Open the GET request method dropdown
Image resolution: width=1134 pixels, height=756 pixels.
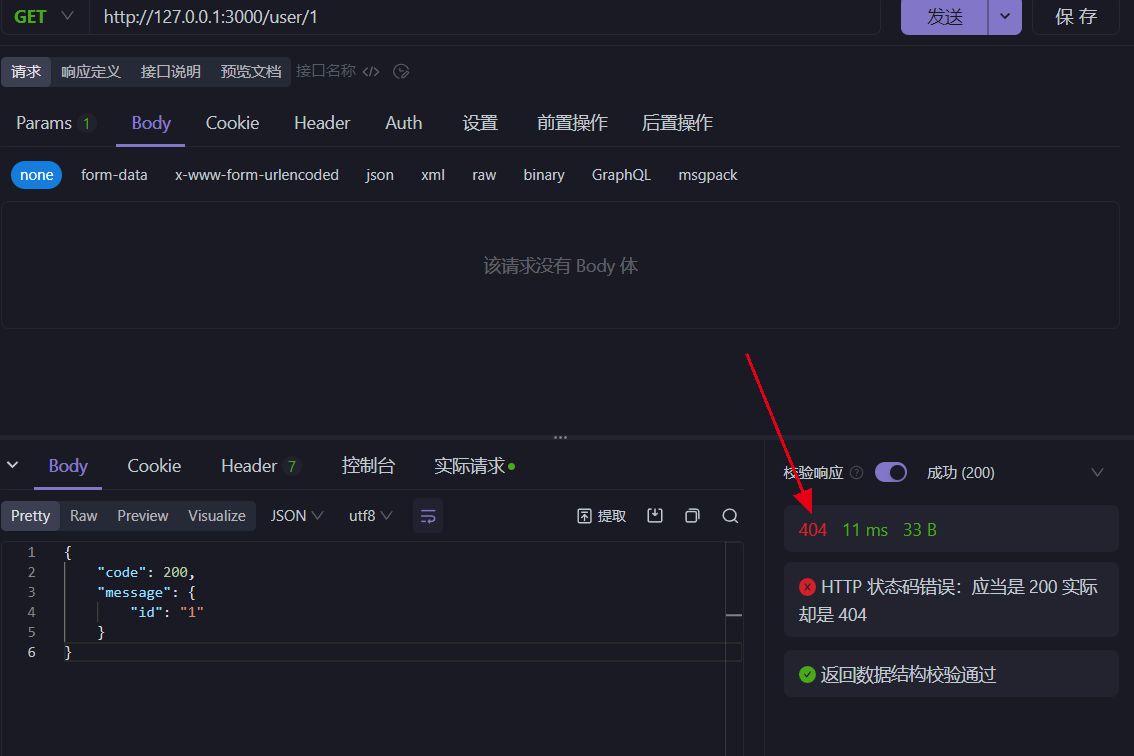tap(44, 16)
